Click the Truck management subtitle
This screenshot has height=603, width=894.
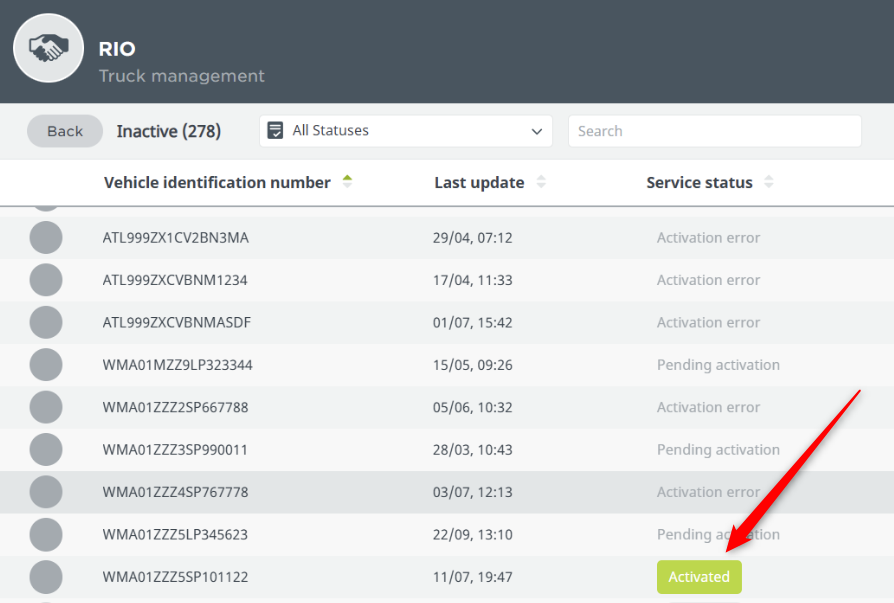[181, 76]
